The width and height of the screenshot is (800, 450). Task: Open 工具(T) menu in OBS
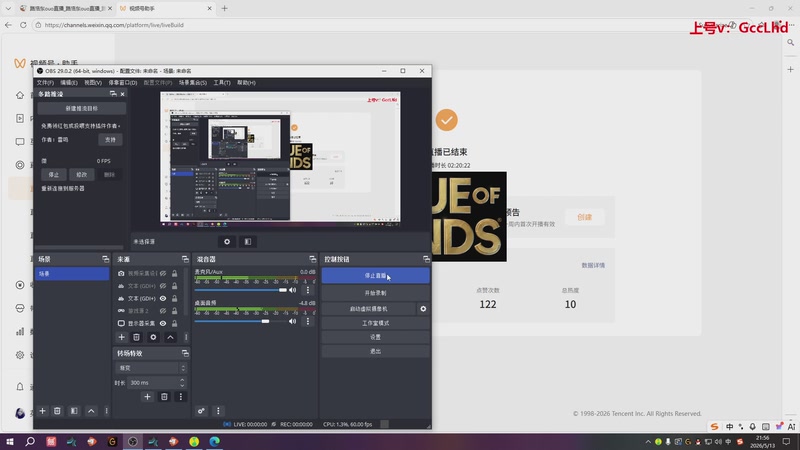(222, 83)
